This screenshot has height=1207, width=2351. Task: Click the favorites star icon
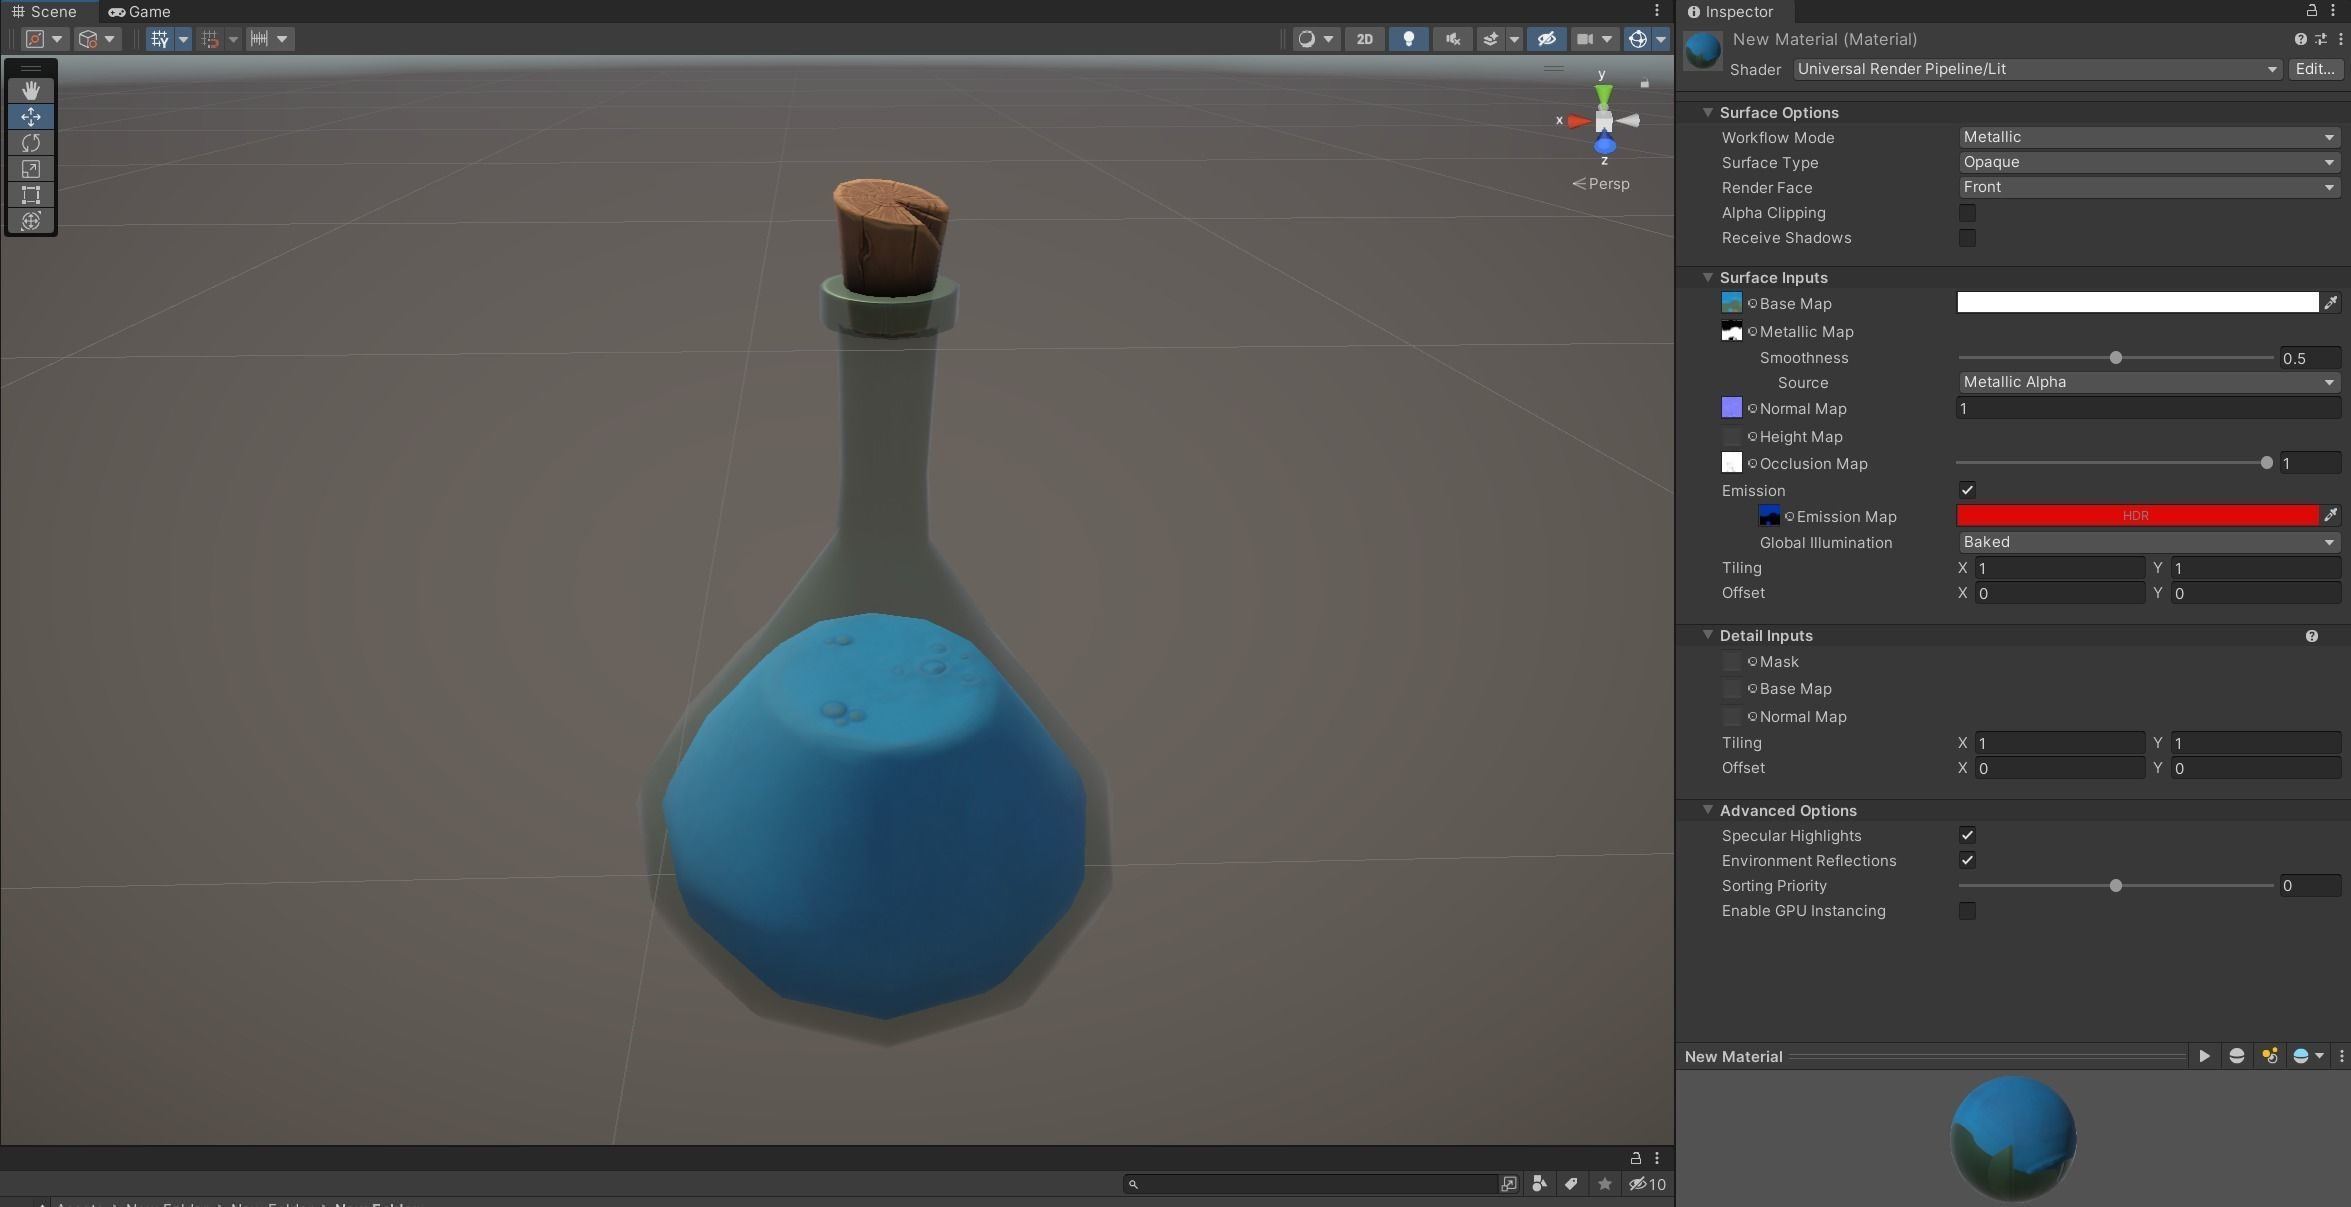click(1605, 1184)
